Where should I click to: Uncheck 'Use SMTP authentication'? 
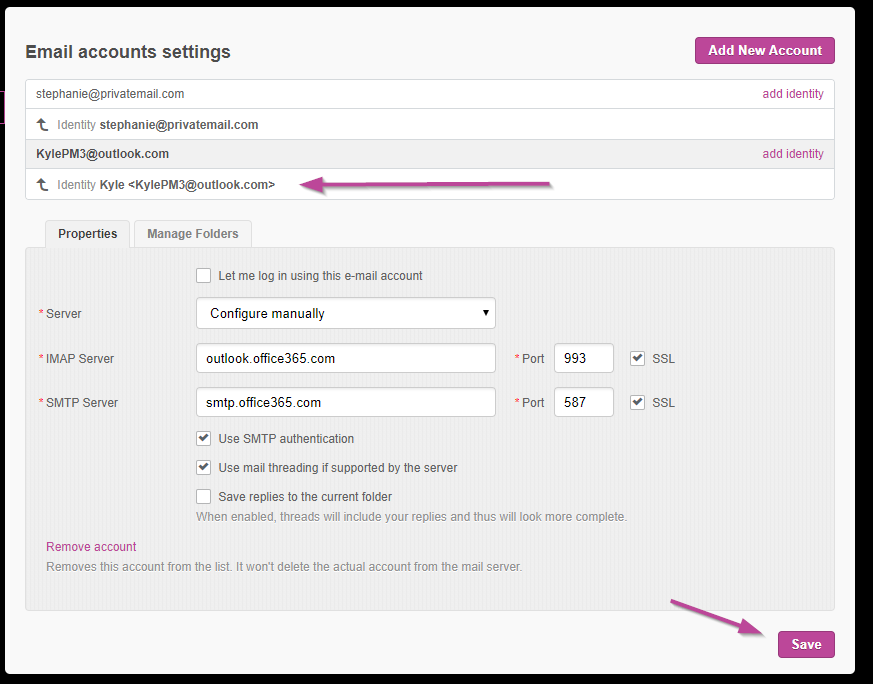coord(204,438)
